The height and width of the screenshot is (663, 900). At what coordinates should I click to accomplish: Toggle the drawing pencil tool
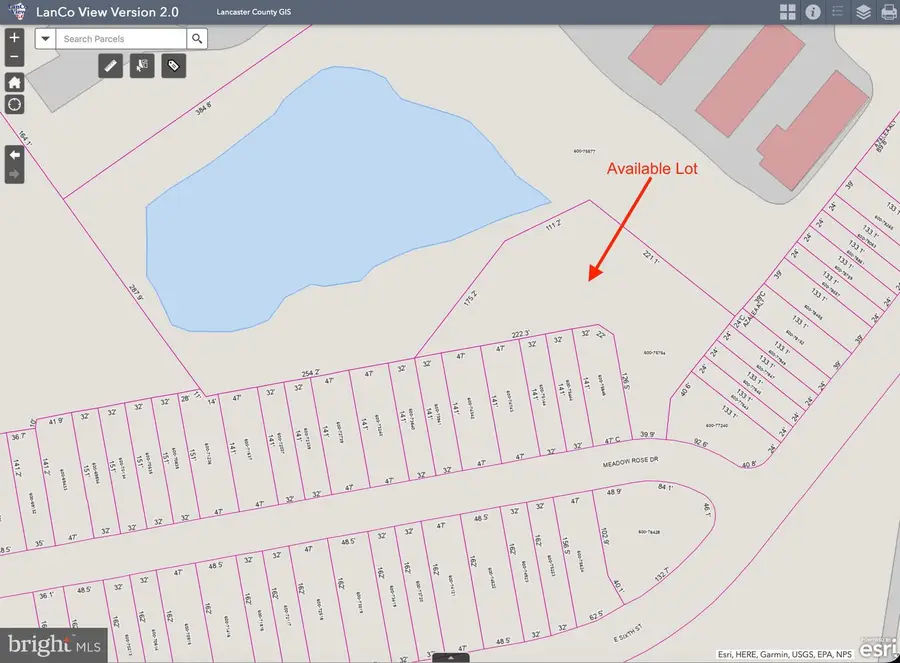pyautogui.click(x=110, y=65)
